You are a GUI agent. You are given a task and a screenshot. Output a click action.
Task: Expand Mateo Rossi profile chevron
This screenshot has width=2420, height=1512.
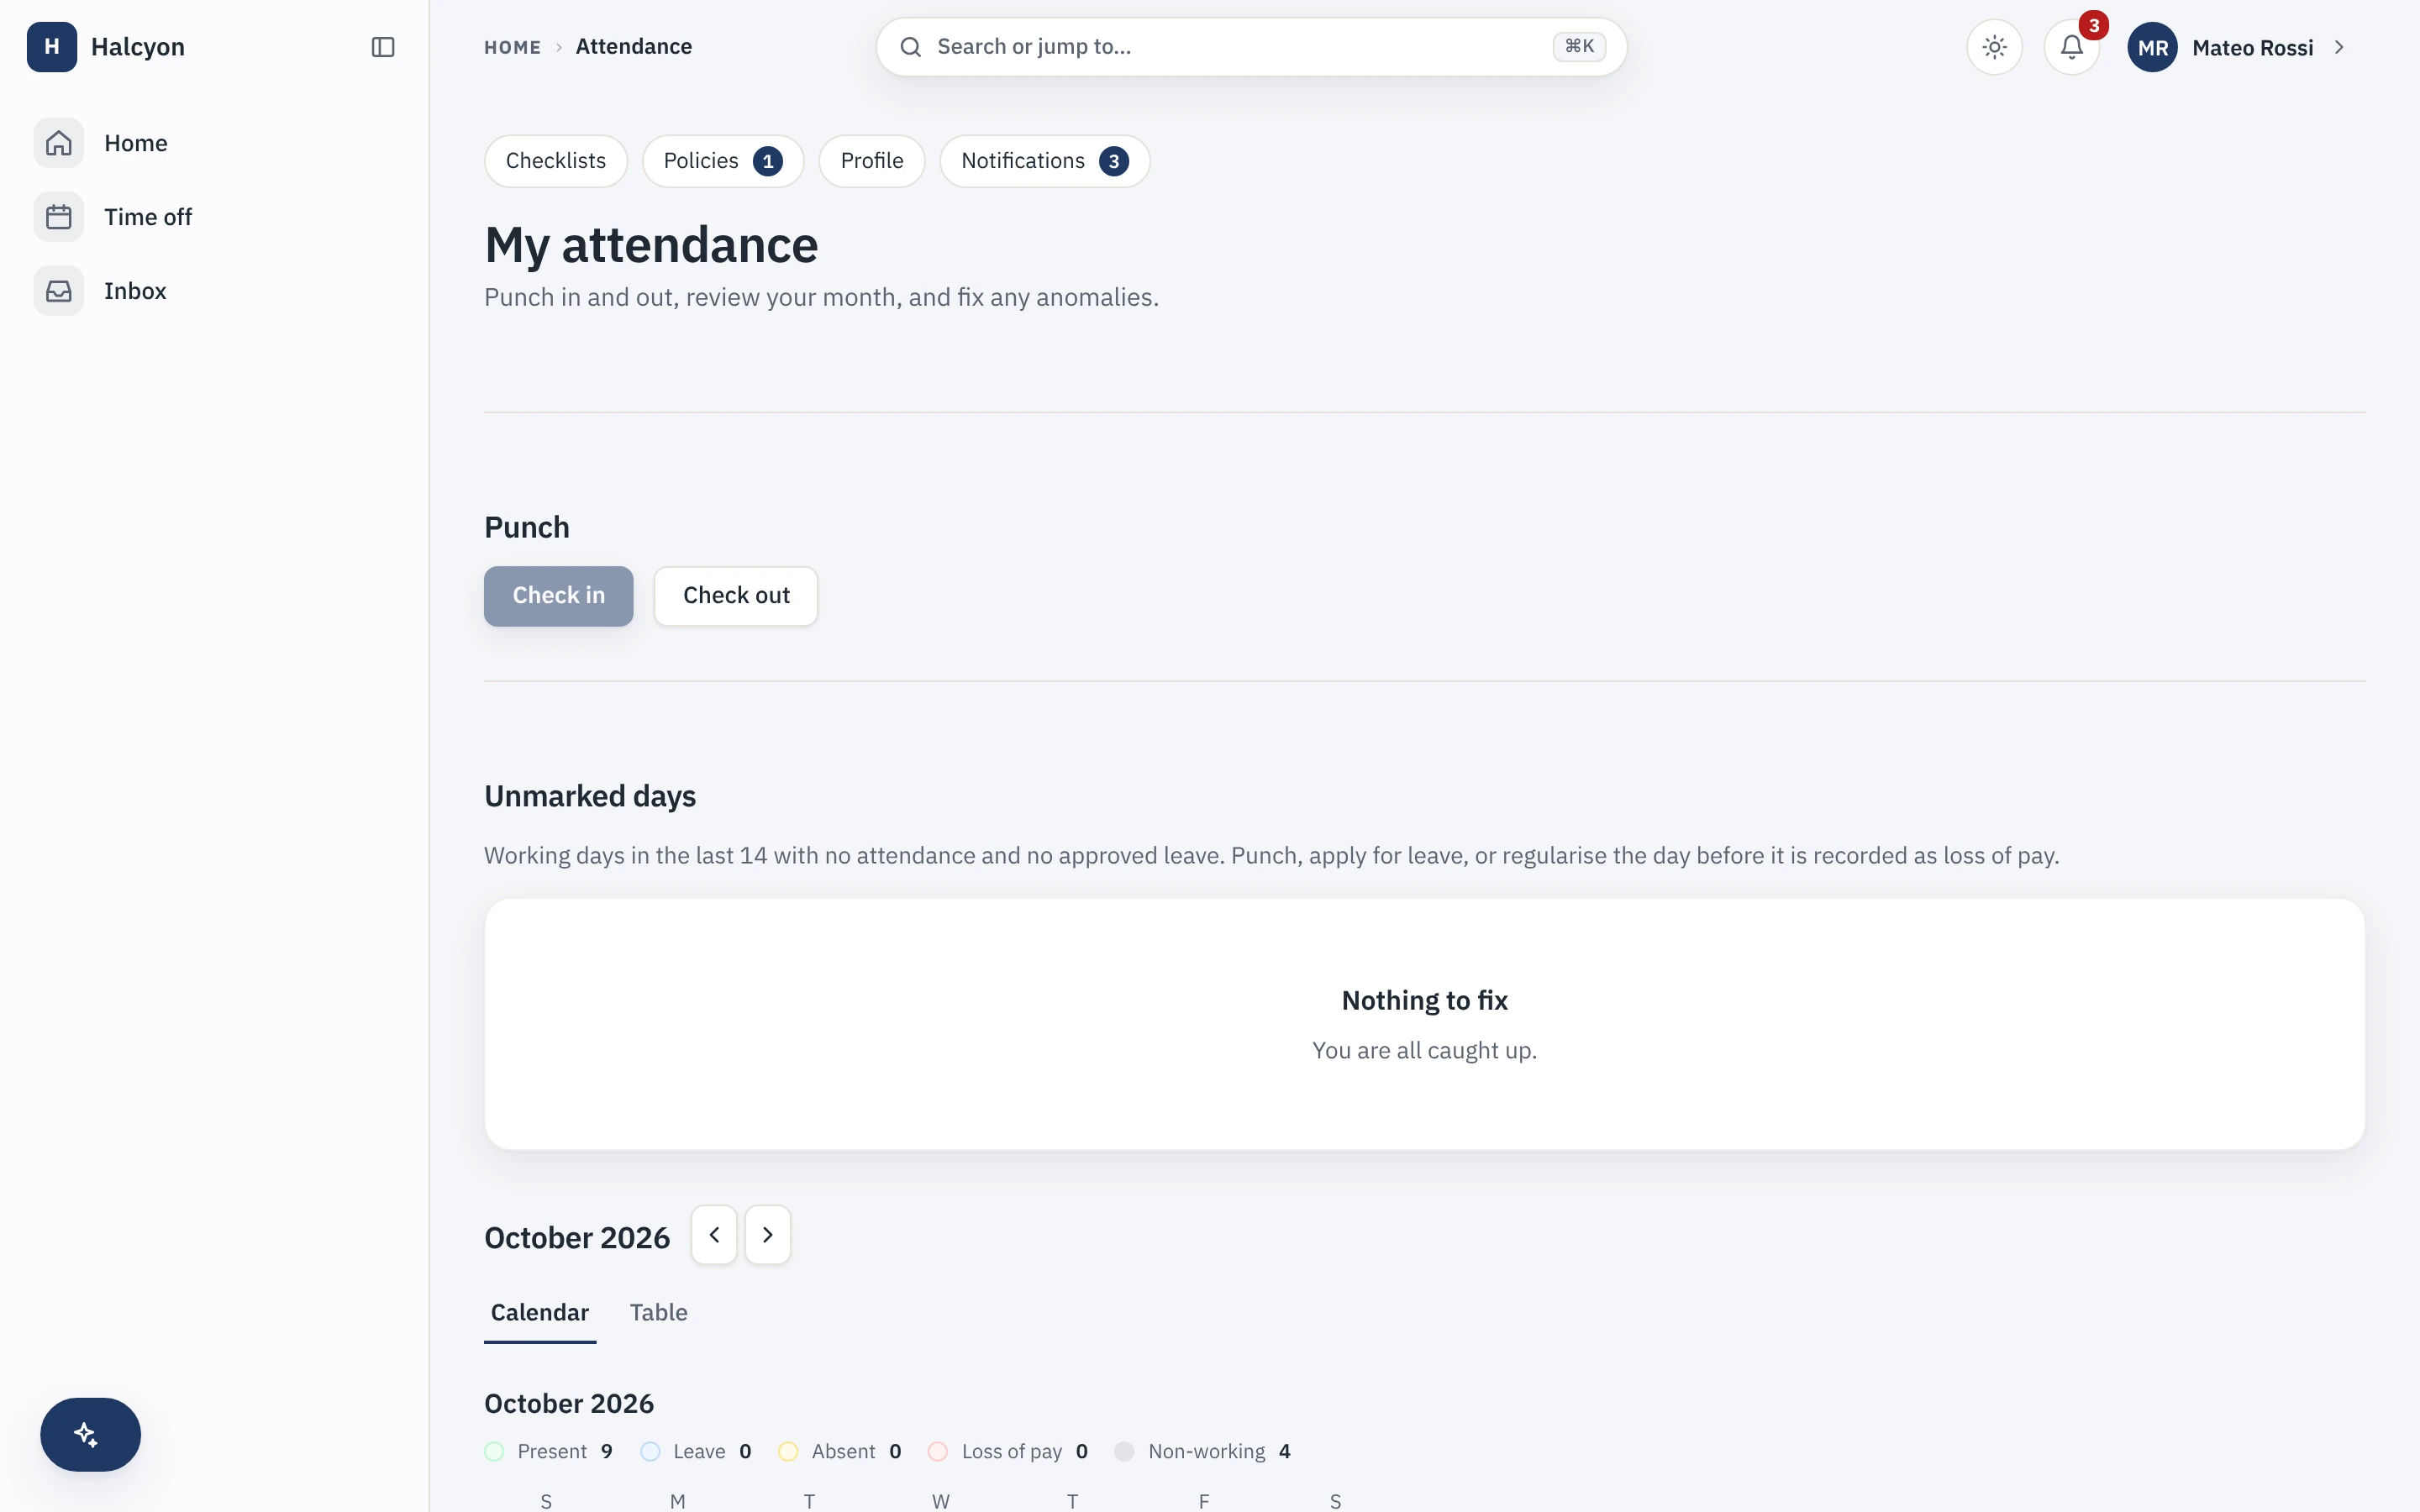click(2339, 47)
